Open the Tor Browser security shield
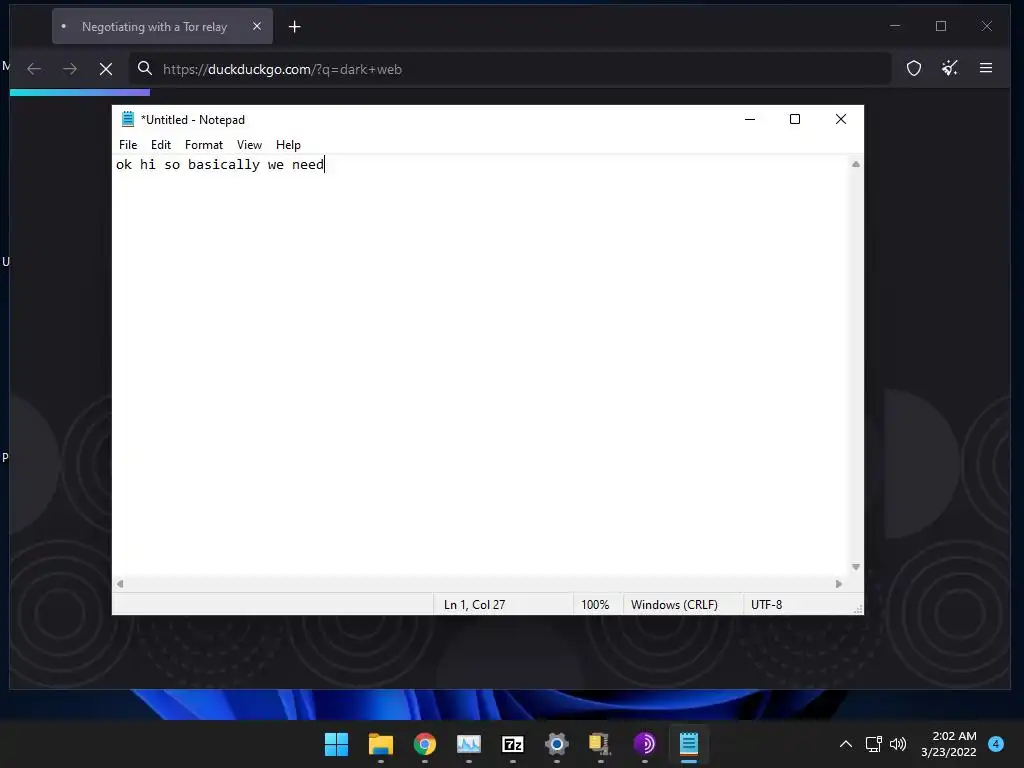The height and width of the screenshot is (768, 1024). [914, 68]
